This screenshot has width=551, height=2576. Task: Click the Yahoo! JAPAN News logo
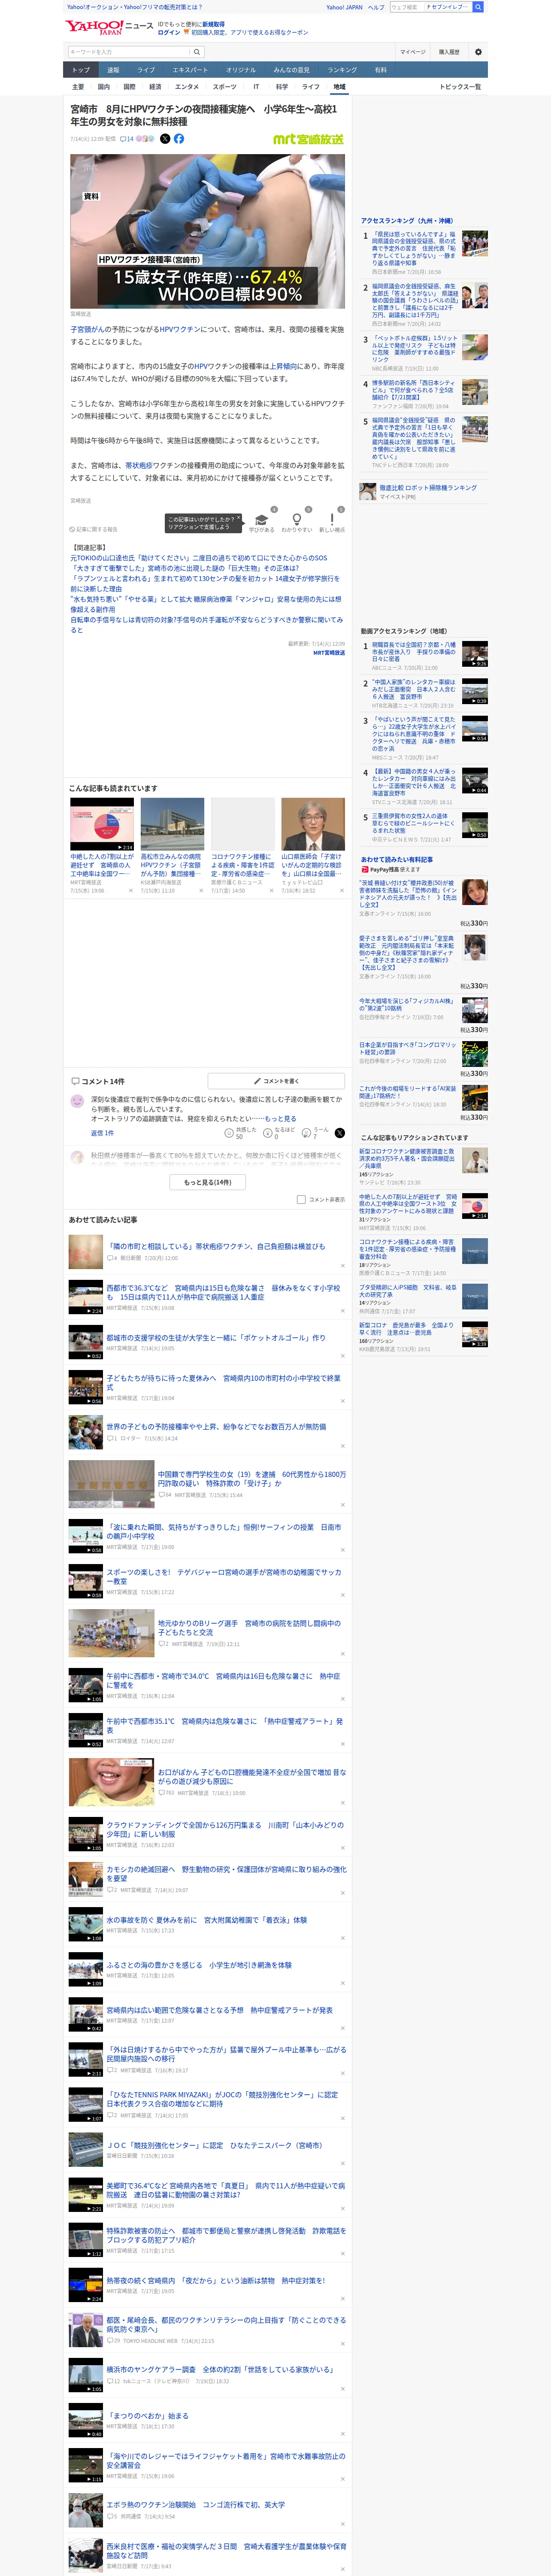[x=110, y=27]
